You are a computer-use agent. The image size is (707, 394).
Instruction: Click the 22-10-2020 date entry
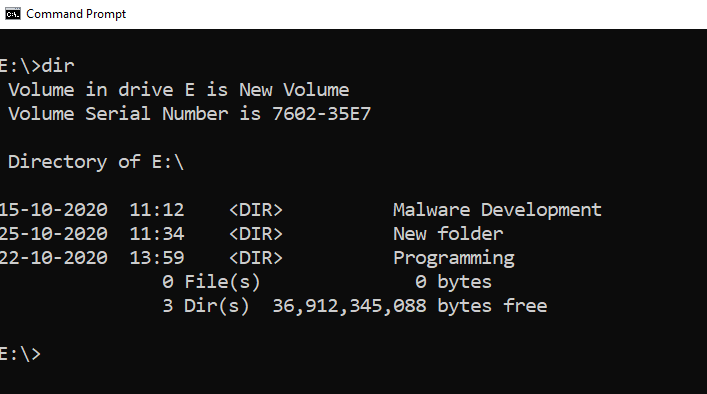[54, 258]
